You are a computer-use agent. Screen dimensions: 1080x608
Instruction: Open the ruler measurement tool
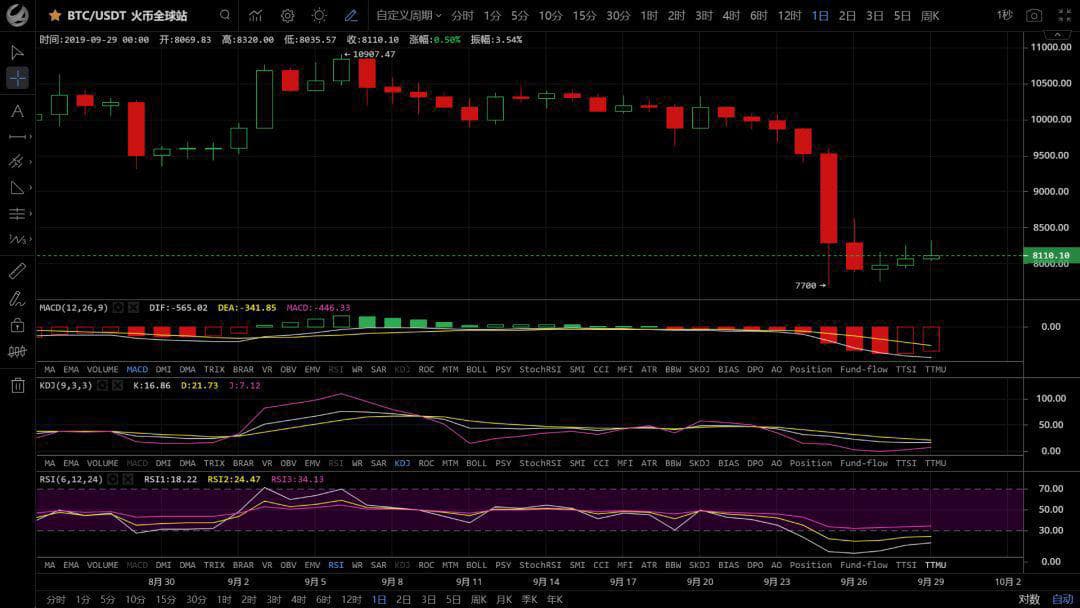(17, 271)
